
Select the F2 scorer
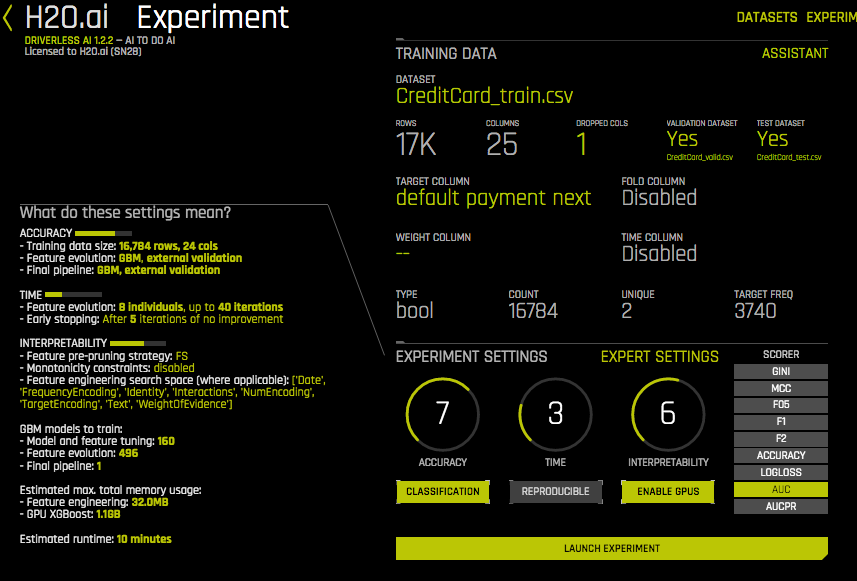(x=780, y=439)
